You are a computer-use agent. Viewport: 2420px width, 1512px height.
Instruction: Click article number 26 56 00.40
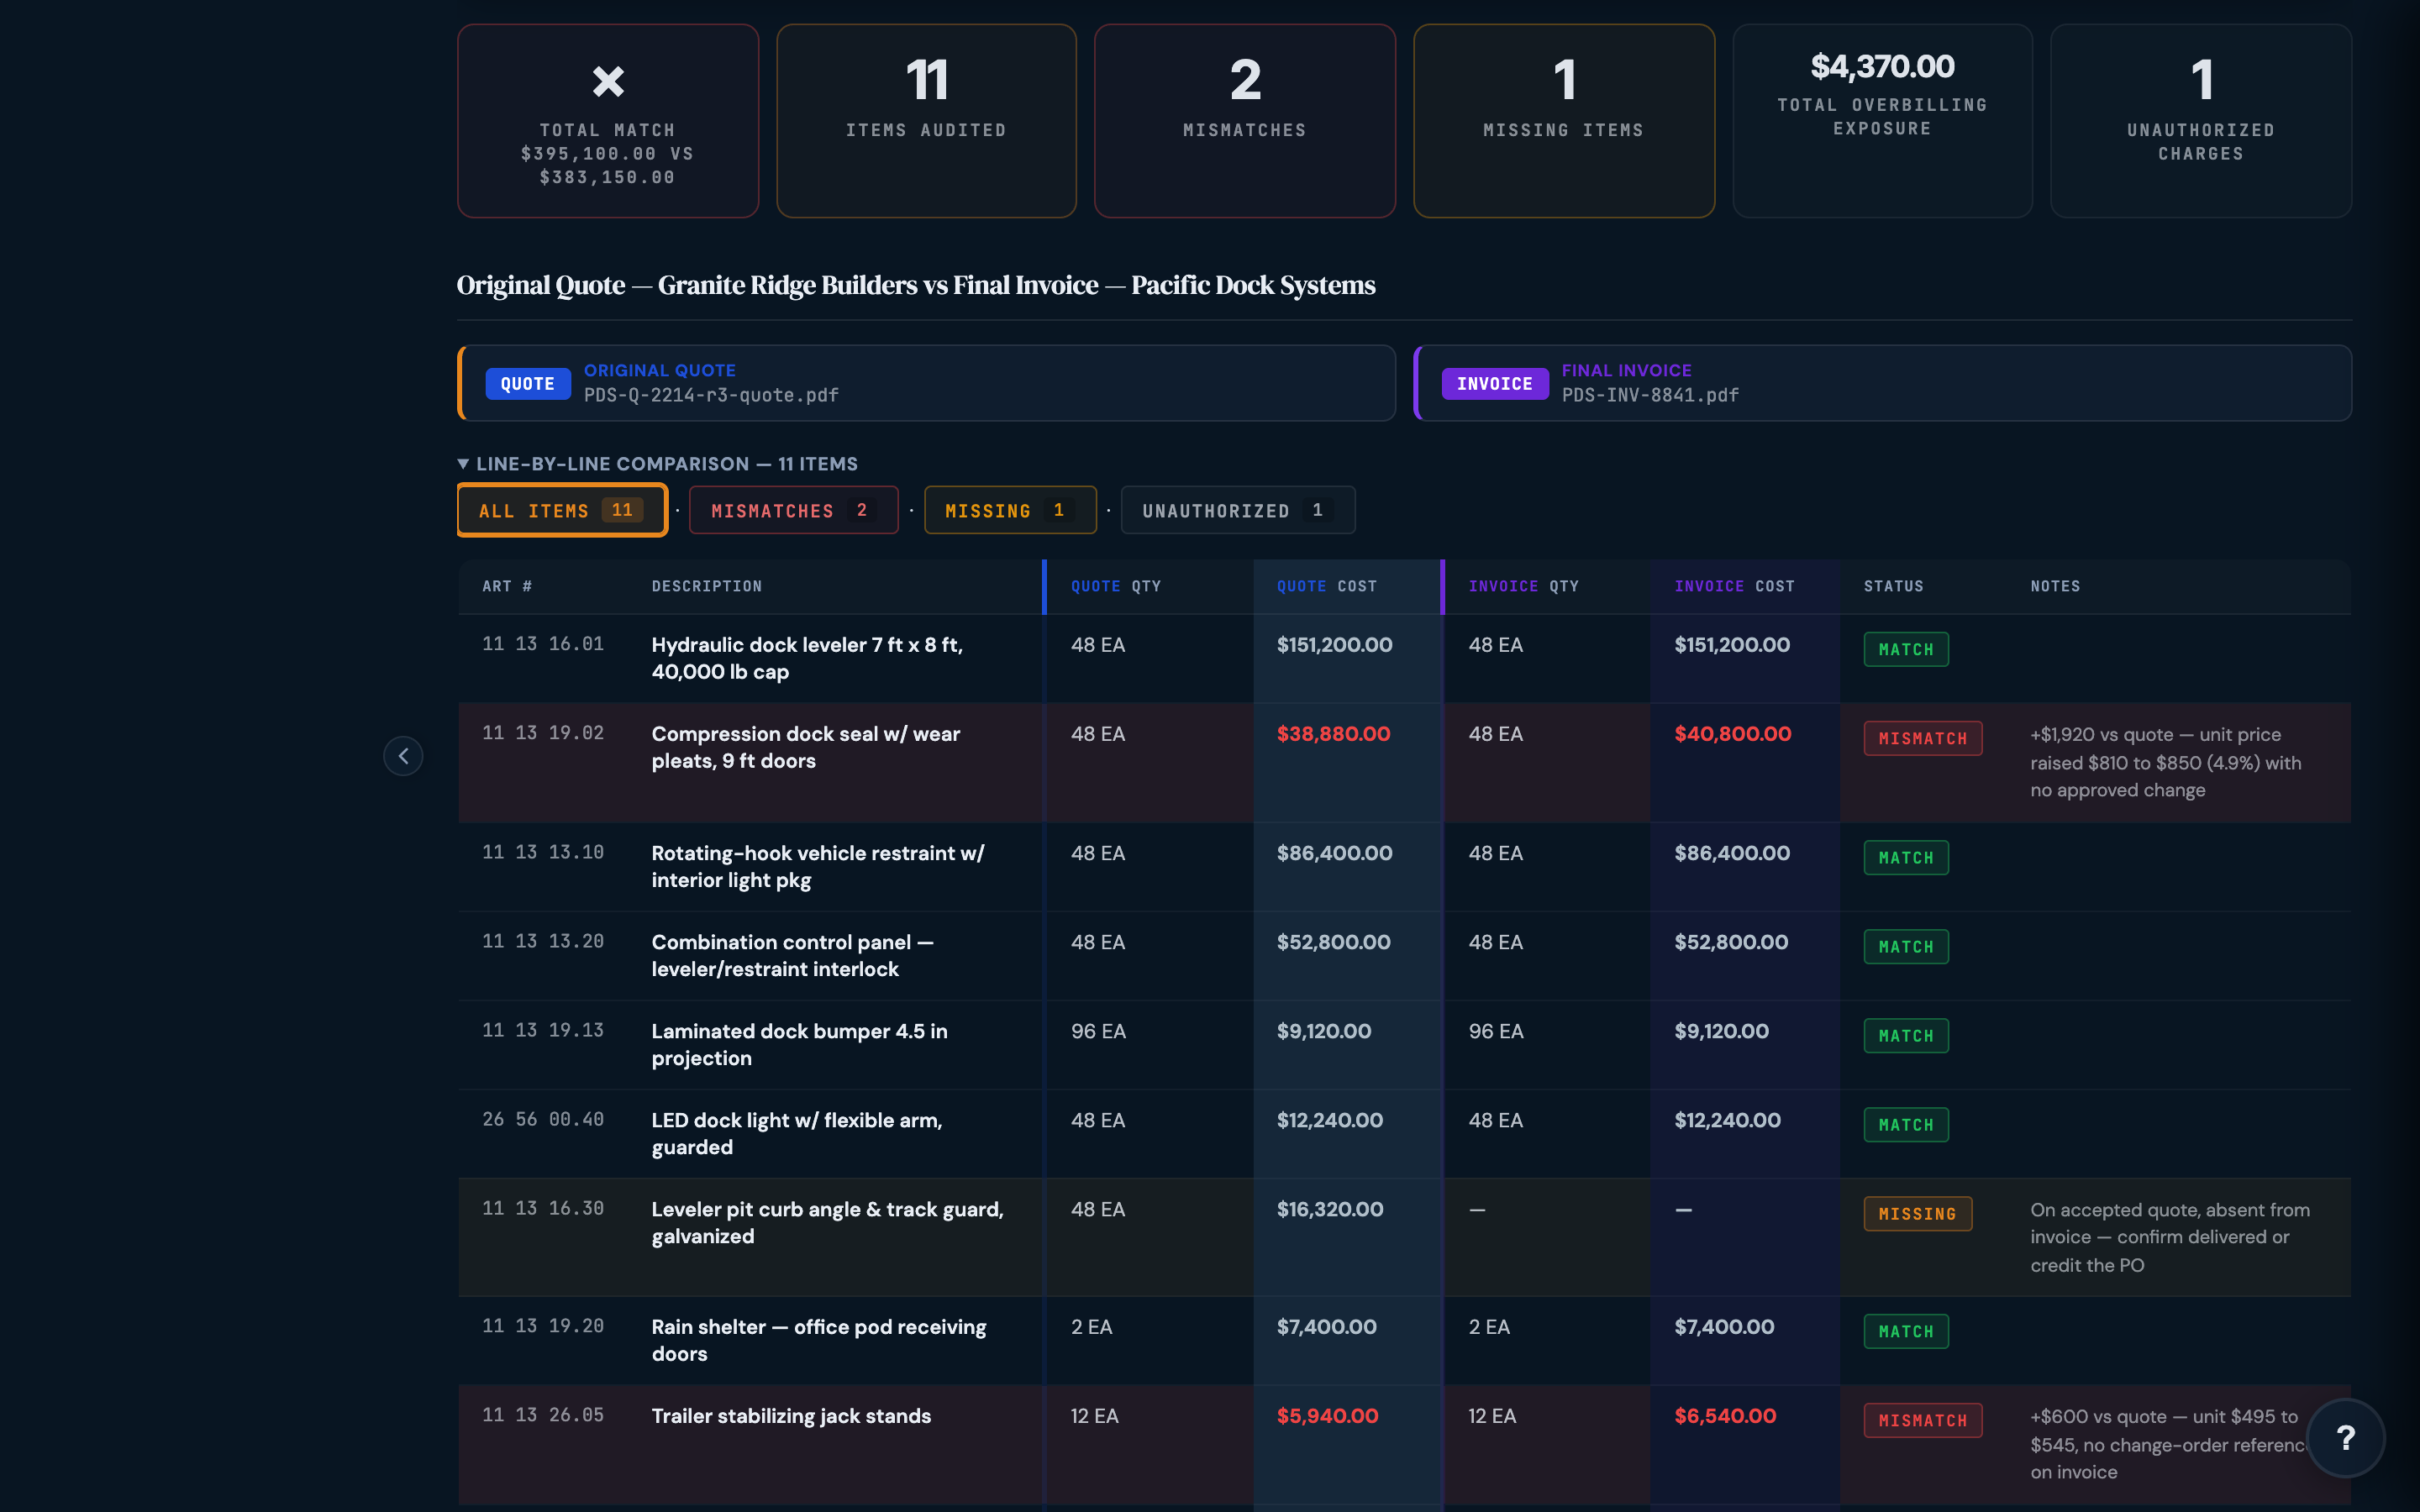click(x=543, y=1120)
